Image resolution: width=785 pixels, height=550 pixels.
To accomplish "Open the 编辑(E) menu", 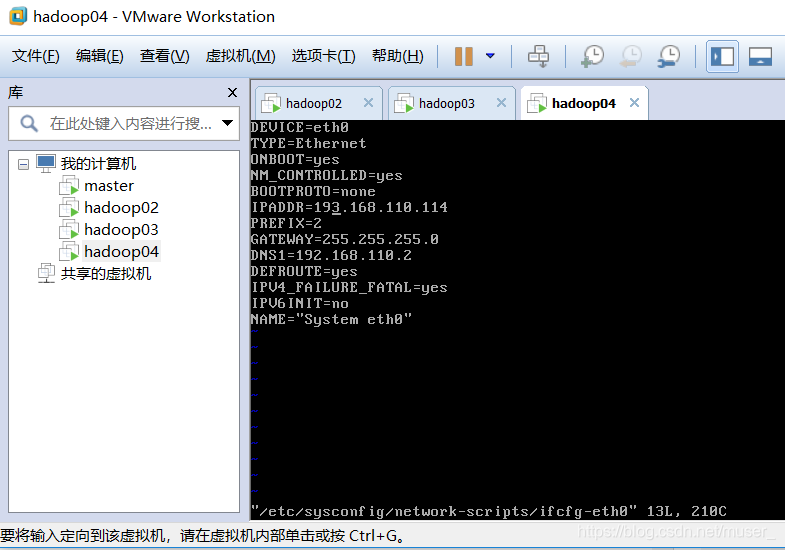I will [100, 56].
